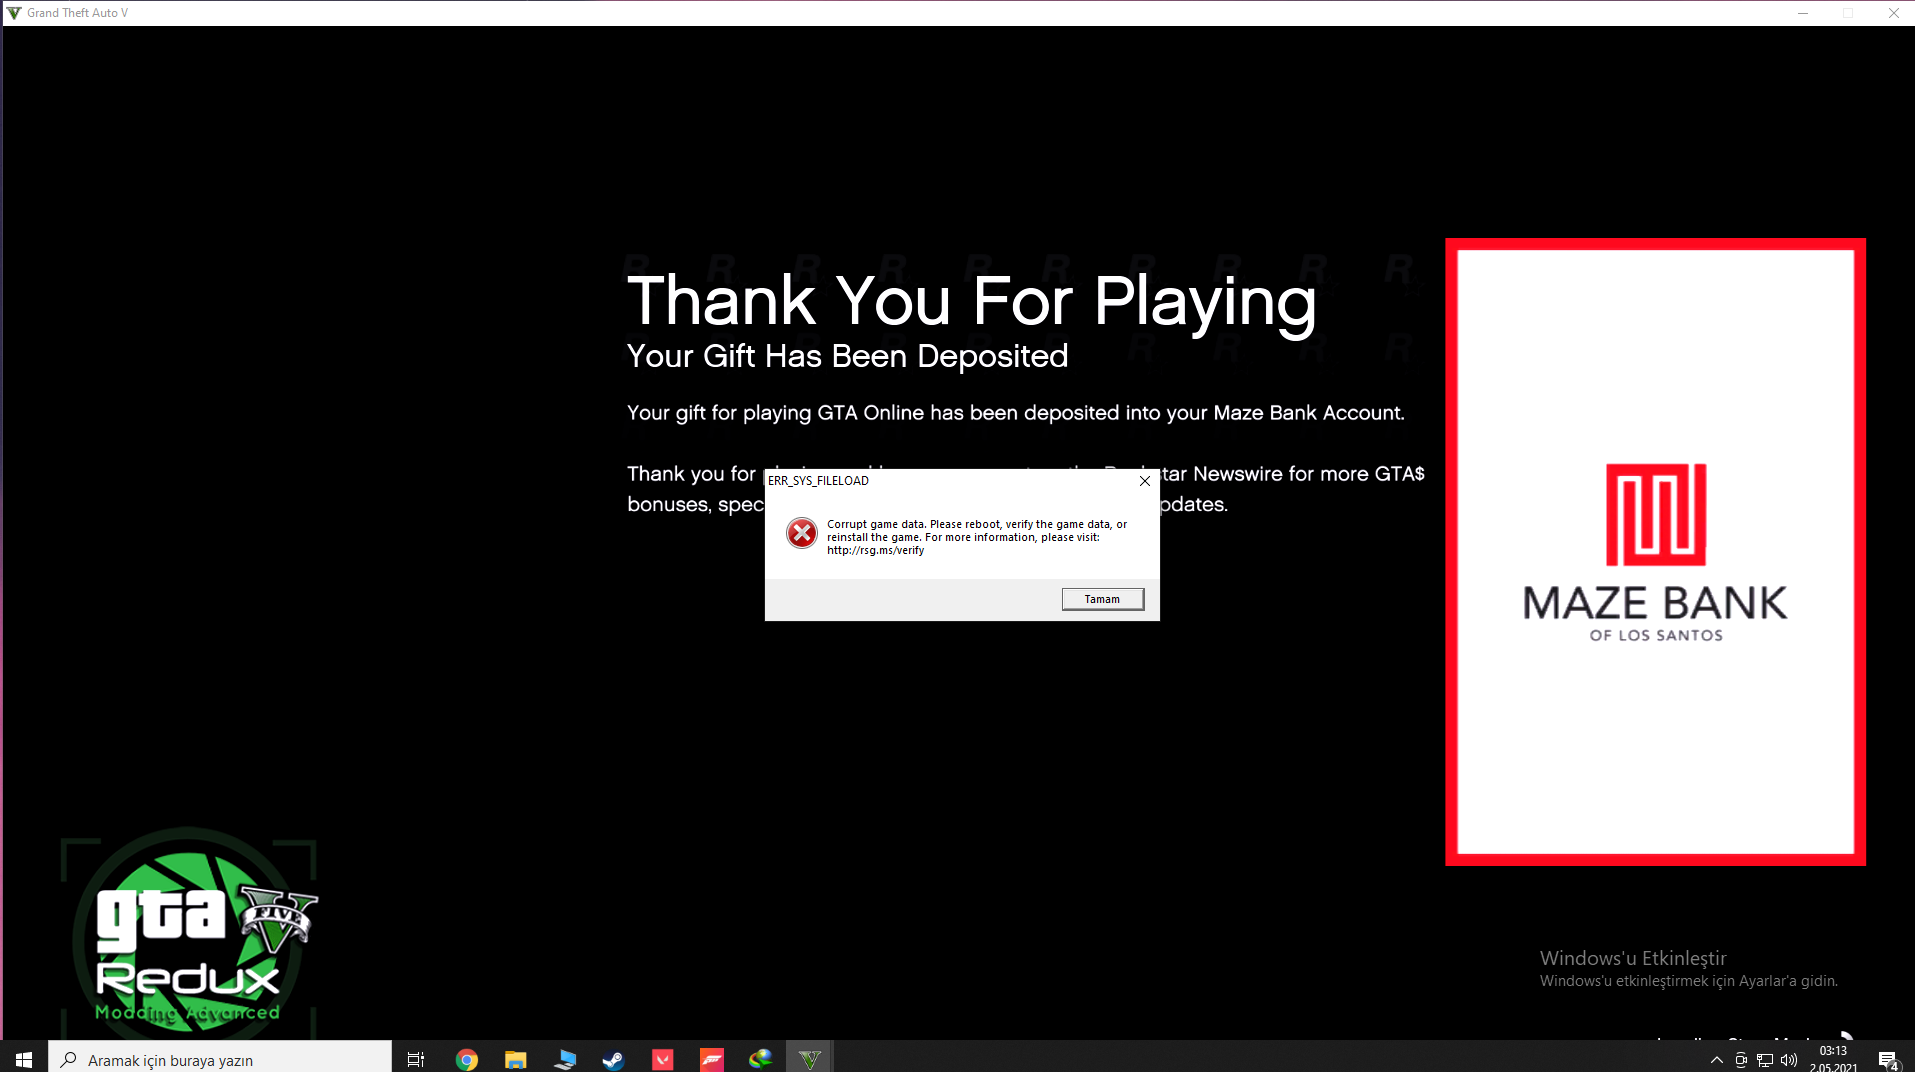Open the network status tray icon

point(1765,1060)
